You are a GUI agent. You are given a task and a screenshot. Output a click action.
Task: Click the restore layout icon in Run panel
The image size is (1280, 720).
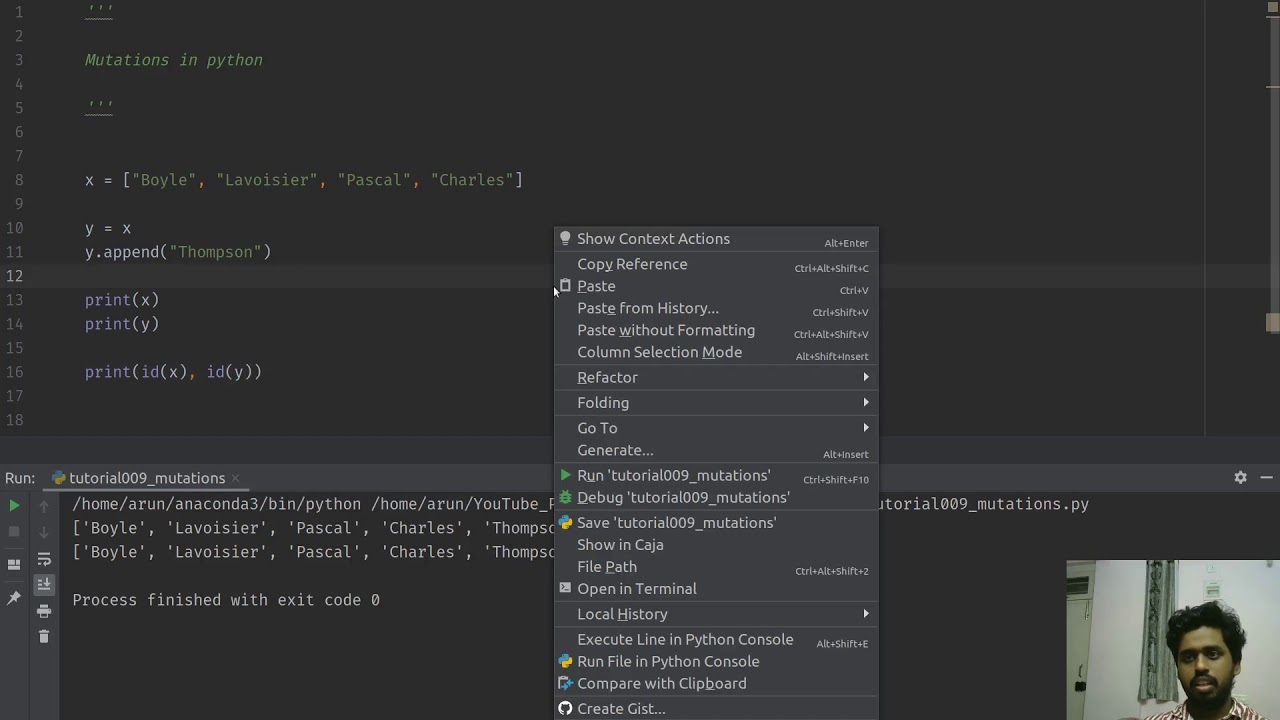[x=14, y=564]
